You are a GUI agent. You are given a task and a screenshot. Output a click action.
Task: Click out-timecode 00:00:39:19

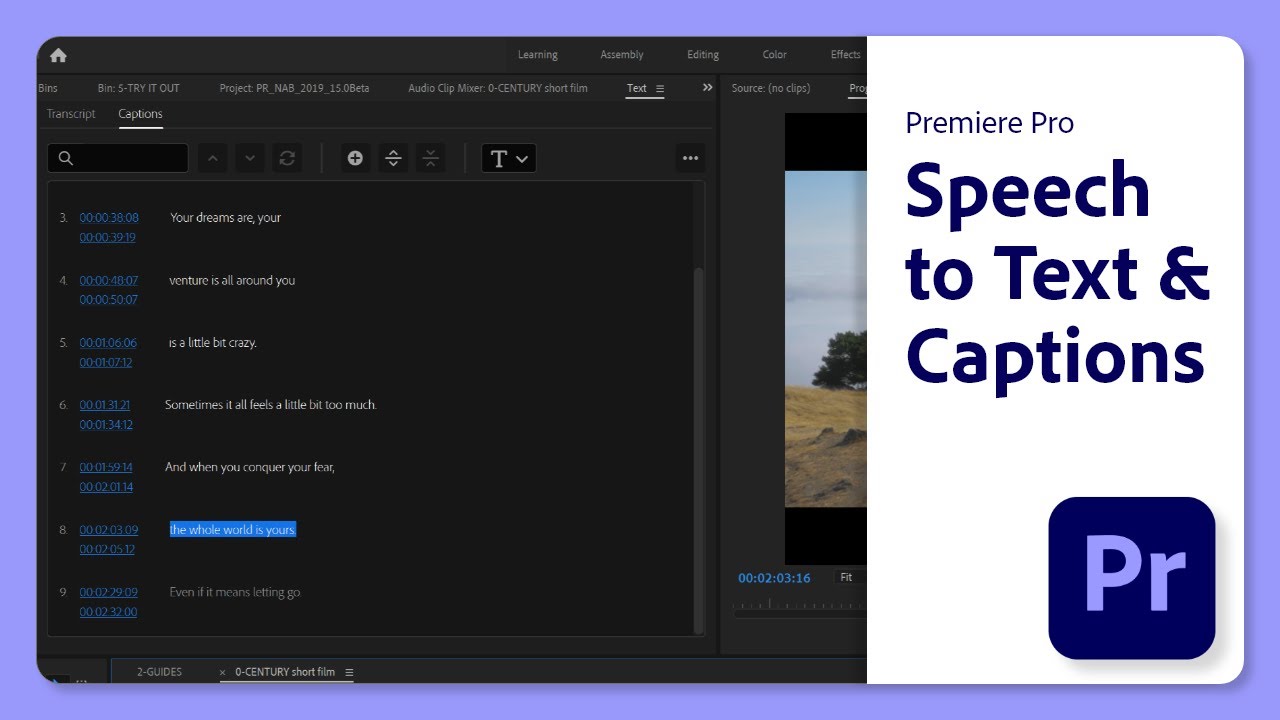coord(108,238)
